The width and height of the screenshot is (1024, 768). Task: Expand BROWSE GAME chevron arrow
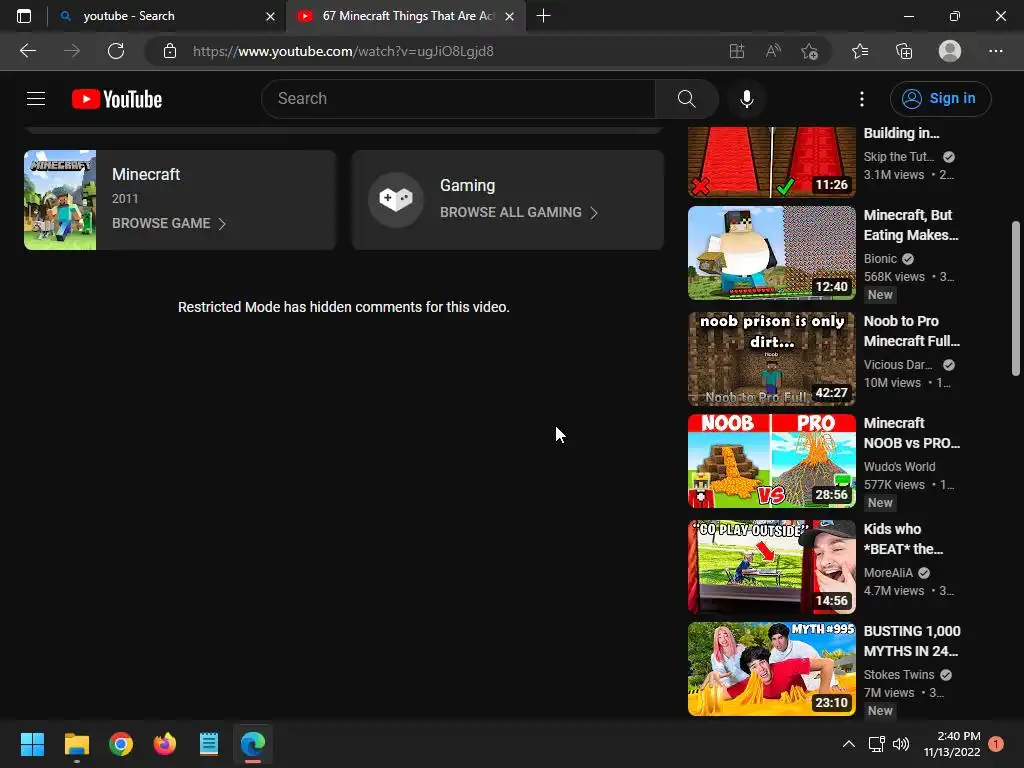(222, 224)
